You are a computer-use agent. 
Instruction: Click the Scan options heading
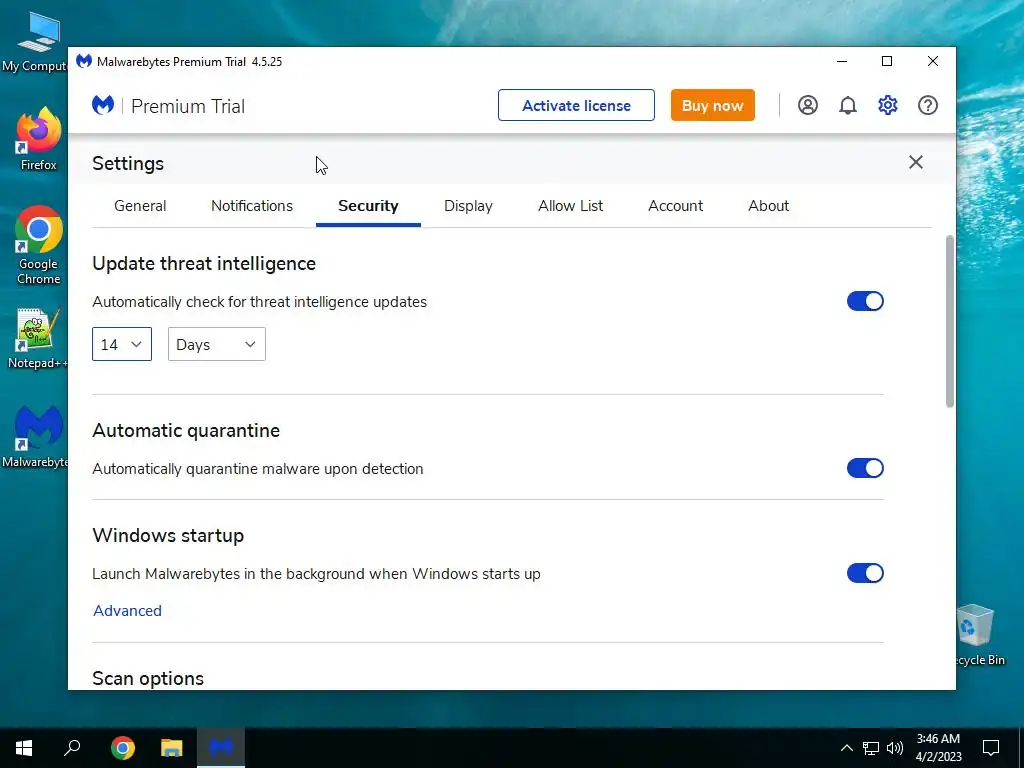point(148,678)
